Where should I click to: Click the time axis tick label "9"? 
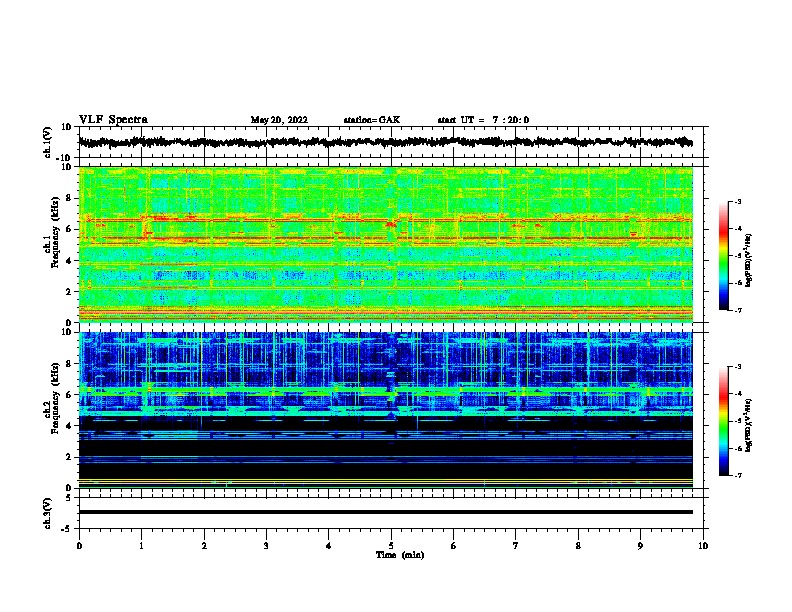pyautogui.click(x=640, y=546)
